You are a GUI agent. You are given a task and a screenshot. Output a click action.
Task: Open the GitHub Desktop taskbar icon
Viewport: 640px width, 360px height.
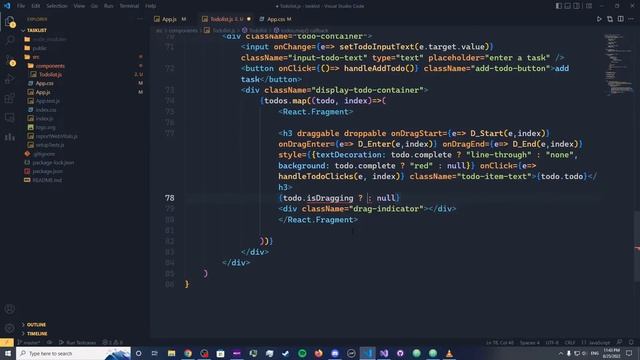tap(400, 353)
